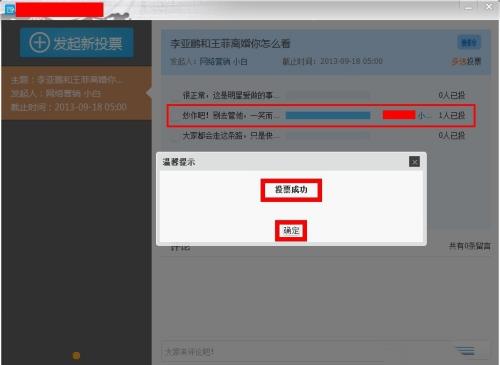Minimize the voting application window

468,7
